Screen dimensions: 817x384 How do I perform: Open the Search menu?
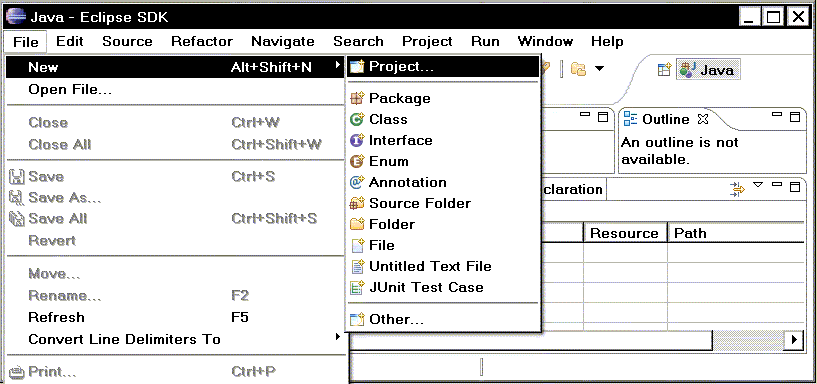(358, 42)
